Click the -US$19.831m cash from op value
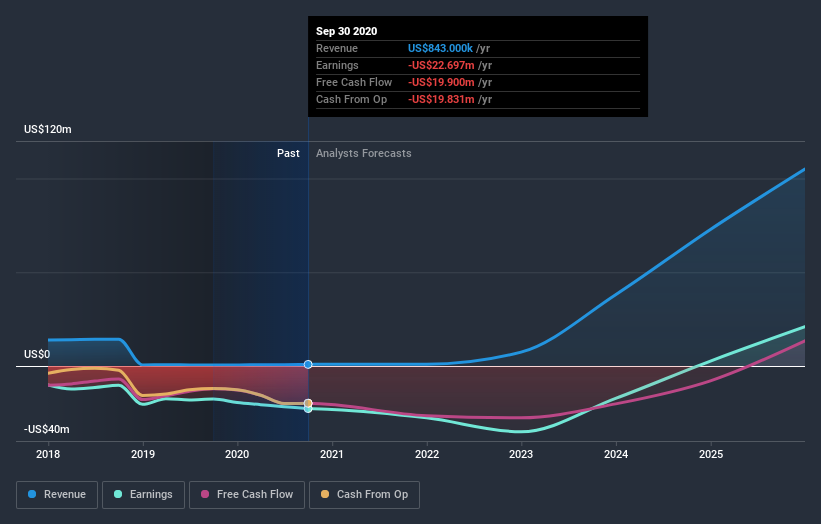The image size is (821, 524). [x=441, y=99]
